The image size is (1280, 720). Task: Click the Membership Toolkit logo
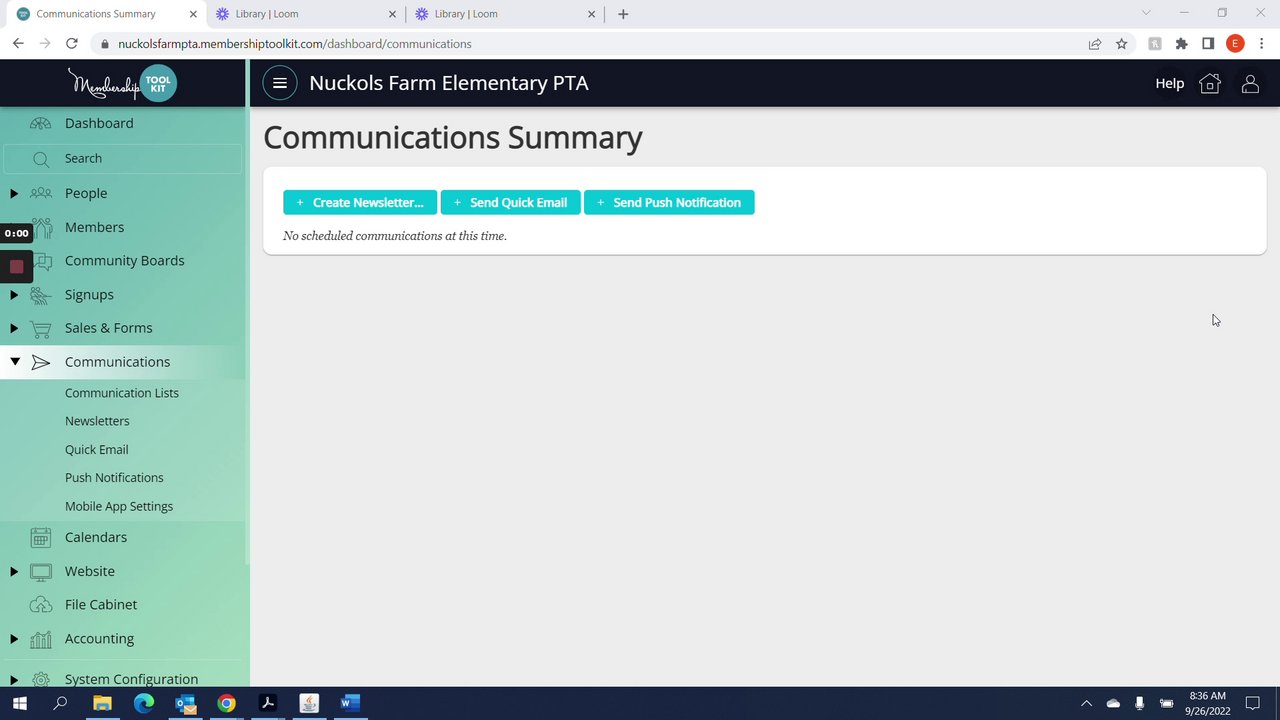(x=122, y=83)
